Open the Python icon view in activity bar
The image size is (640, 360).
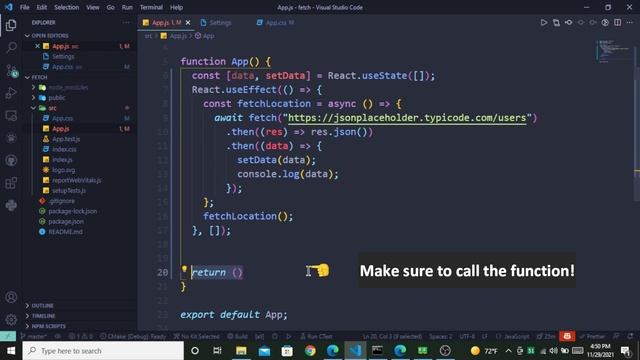coord(11,205)
